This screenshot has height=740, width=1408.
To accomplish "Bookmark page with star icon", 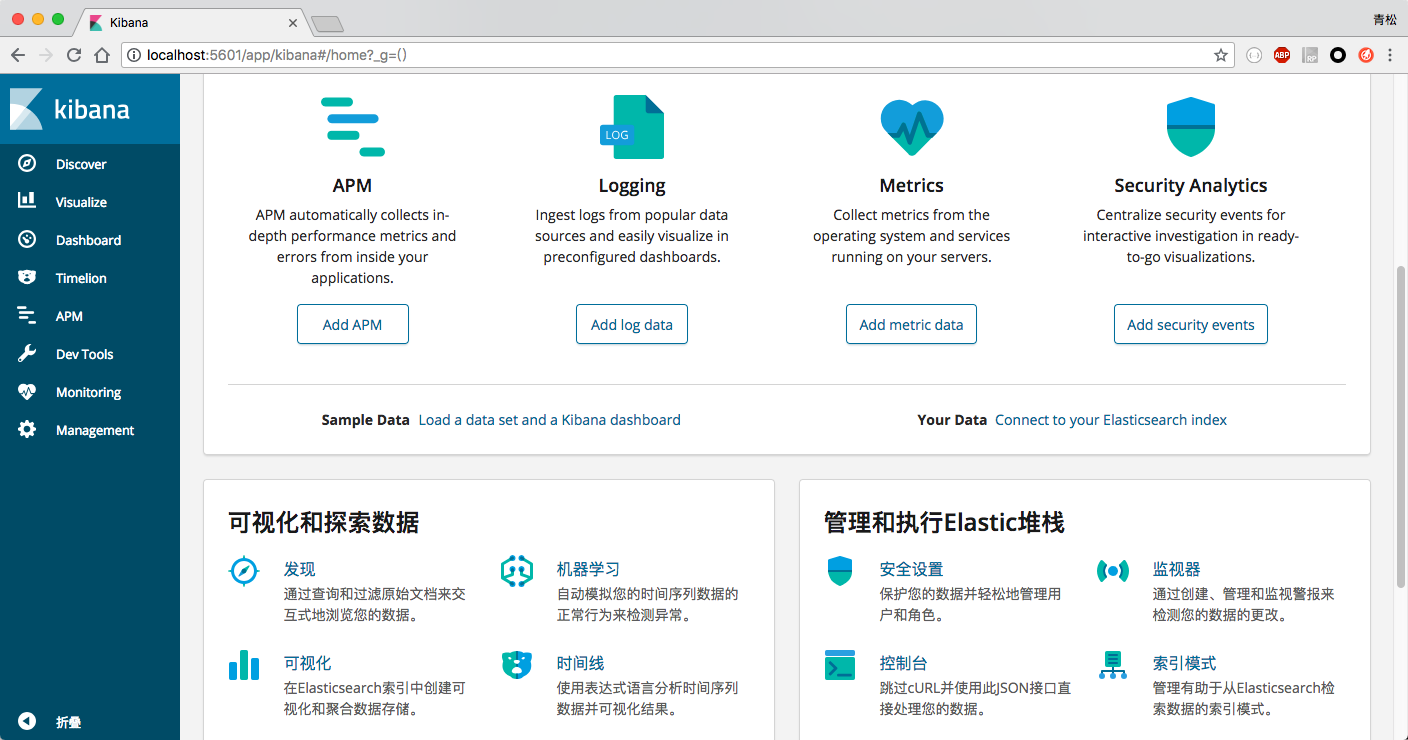I will 1221,55.
